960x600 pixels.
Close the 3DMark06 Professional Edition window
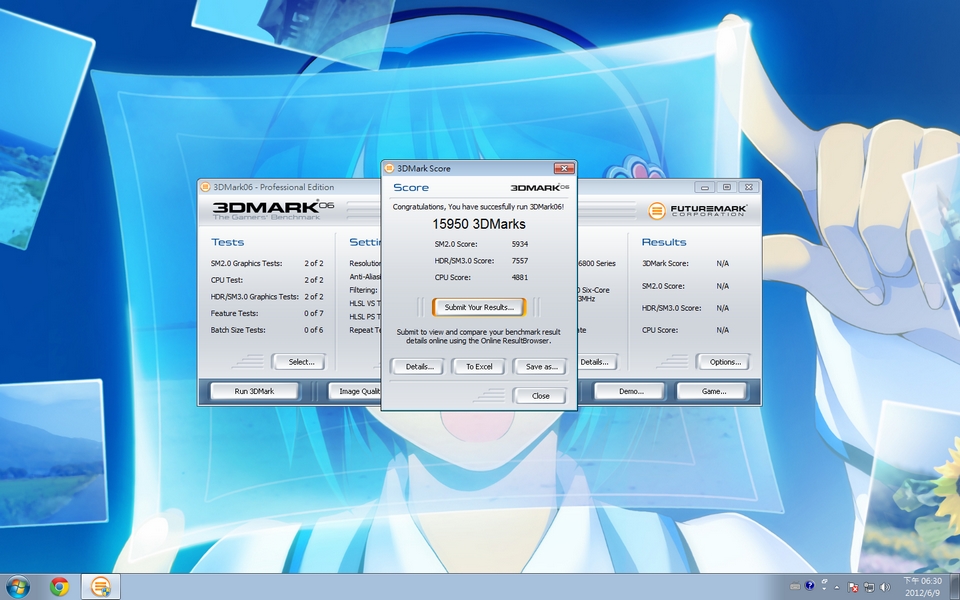coord(749,187)
